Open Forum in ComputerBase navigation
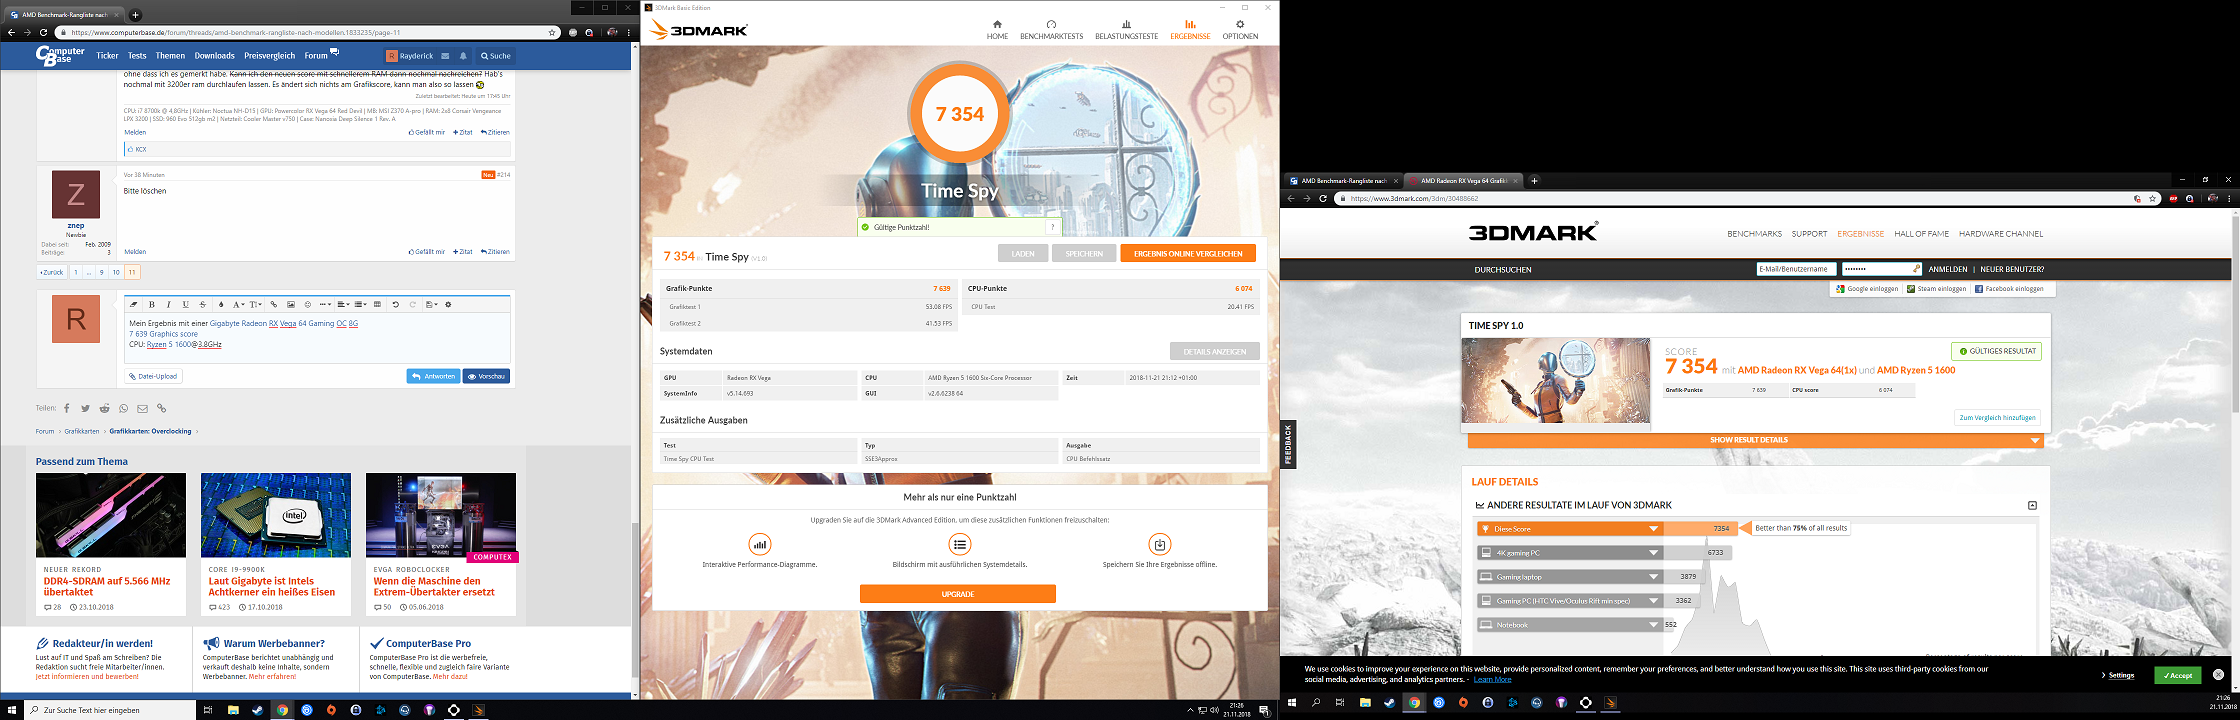The image size is (2240, 720). point(316,56)
